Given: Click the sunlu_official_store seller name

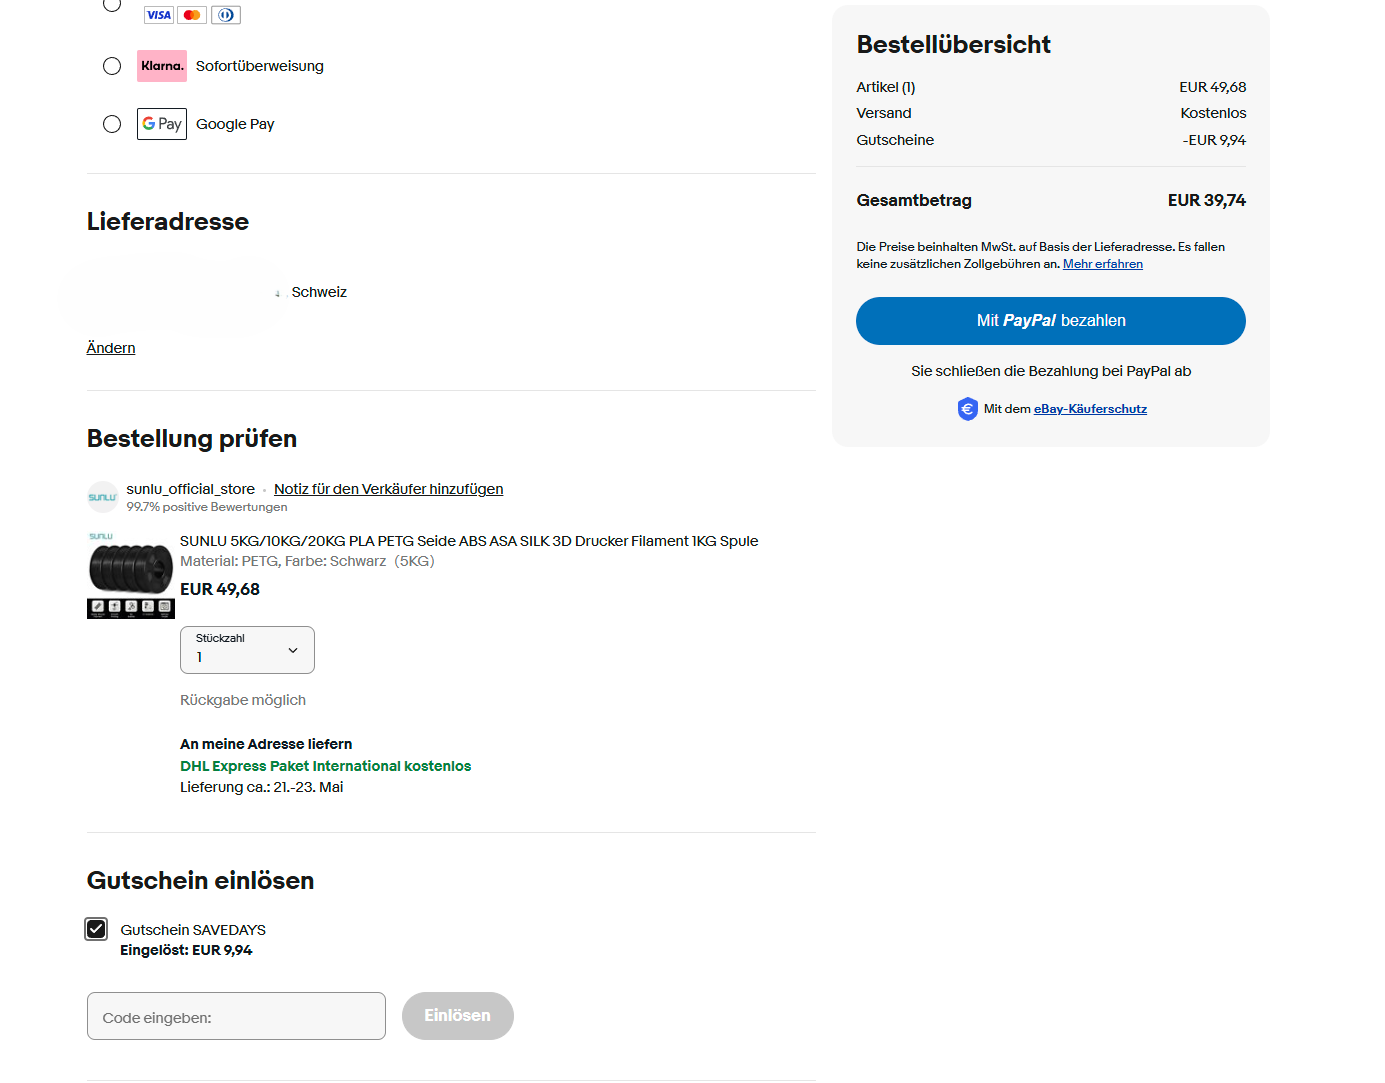Looking at the screenshot, I should point(190,489).
